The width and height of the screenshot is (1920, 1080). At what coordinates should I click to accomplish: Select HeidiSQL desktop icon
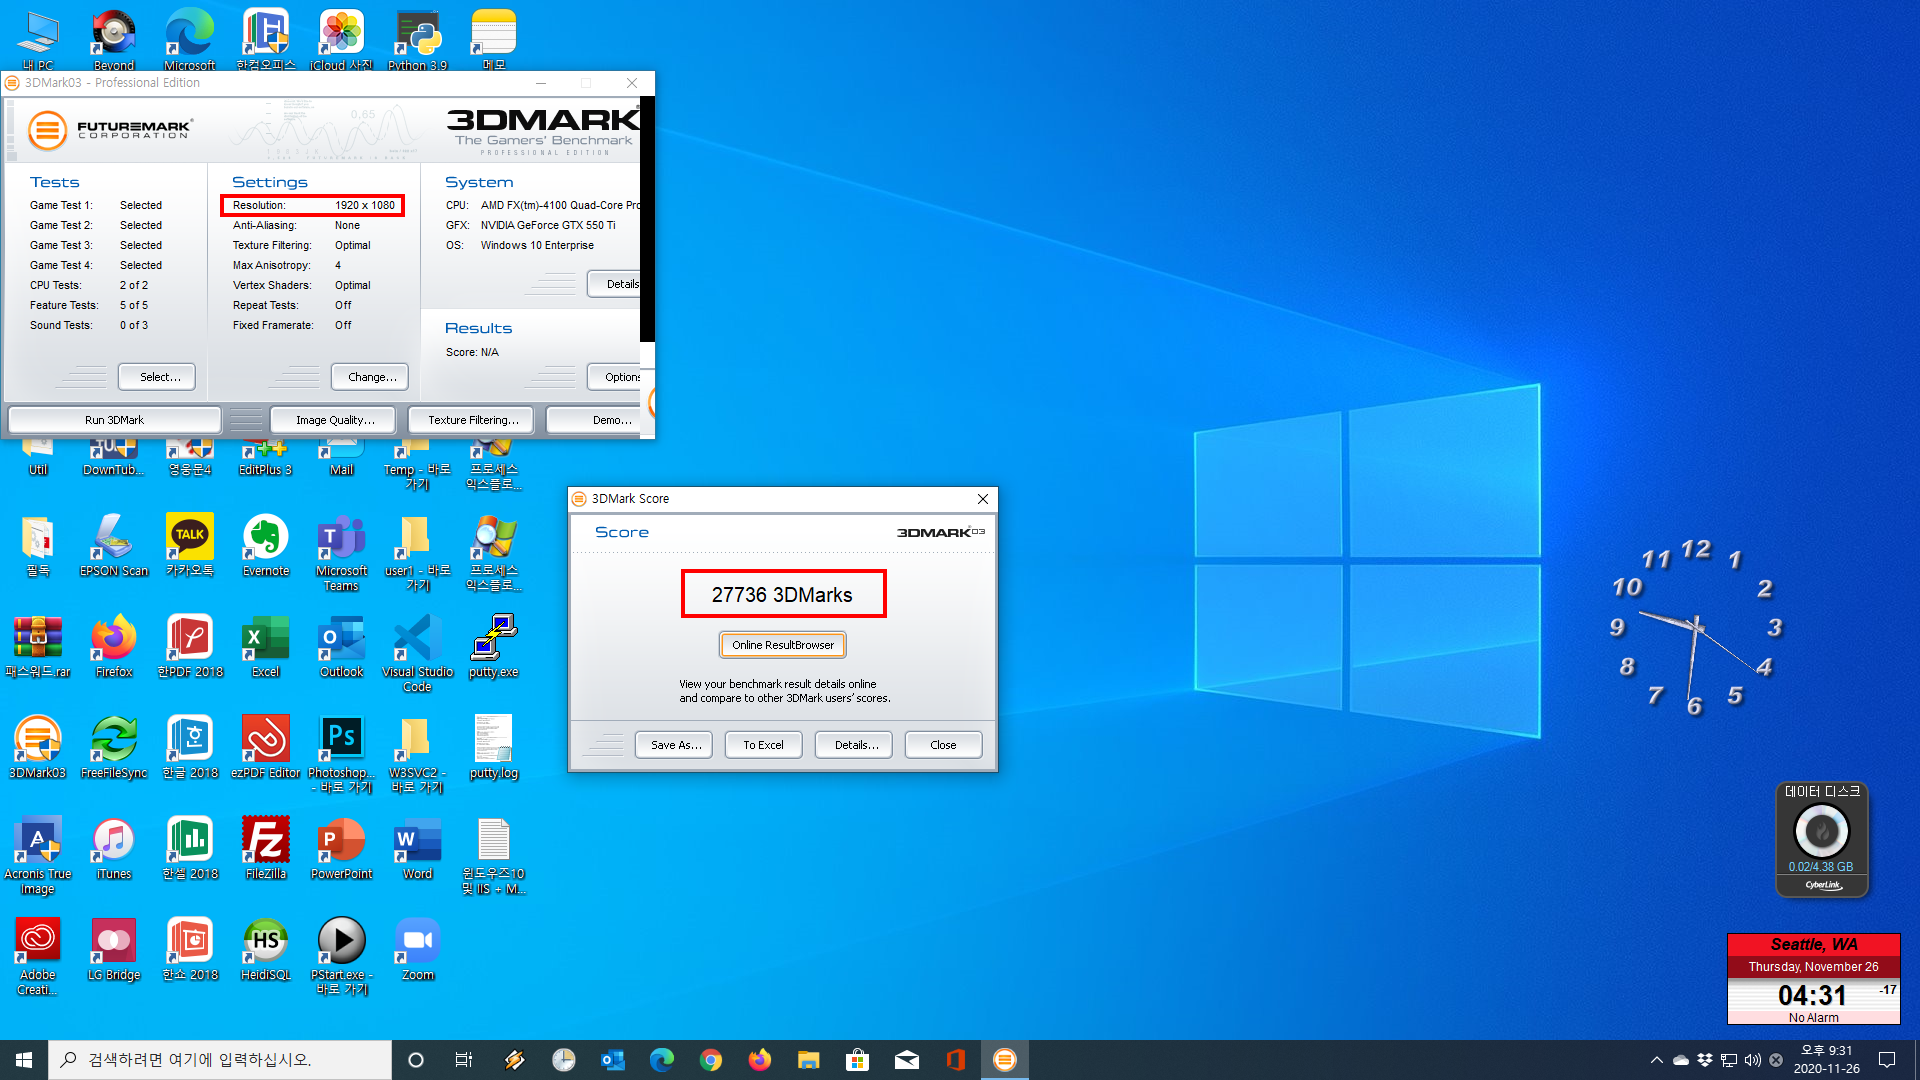coord(266,950)
